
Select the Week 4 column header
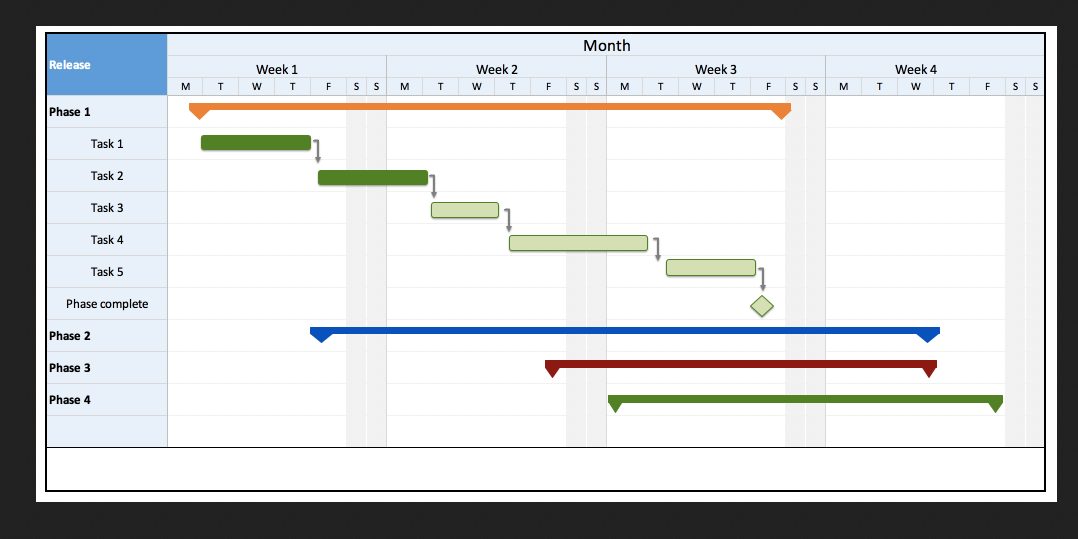point(916,69)
